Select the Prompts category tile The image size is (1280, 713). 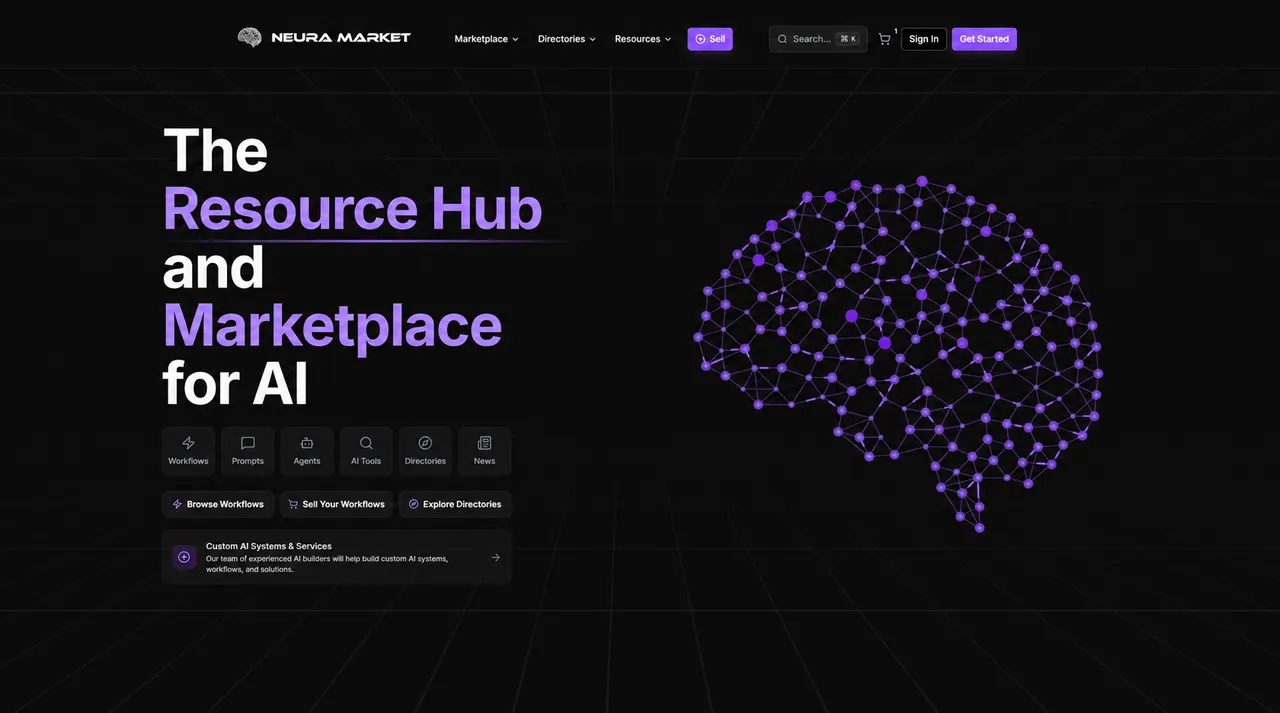pos(248,451)
